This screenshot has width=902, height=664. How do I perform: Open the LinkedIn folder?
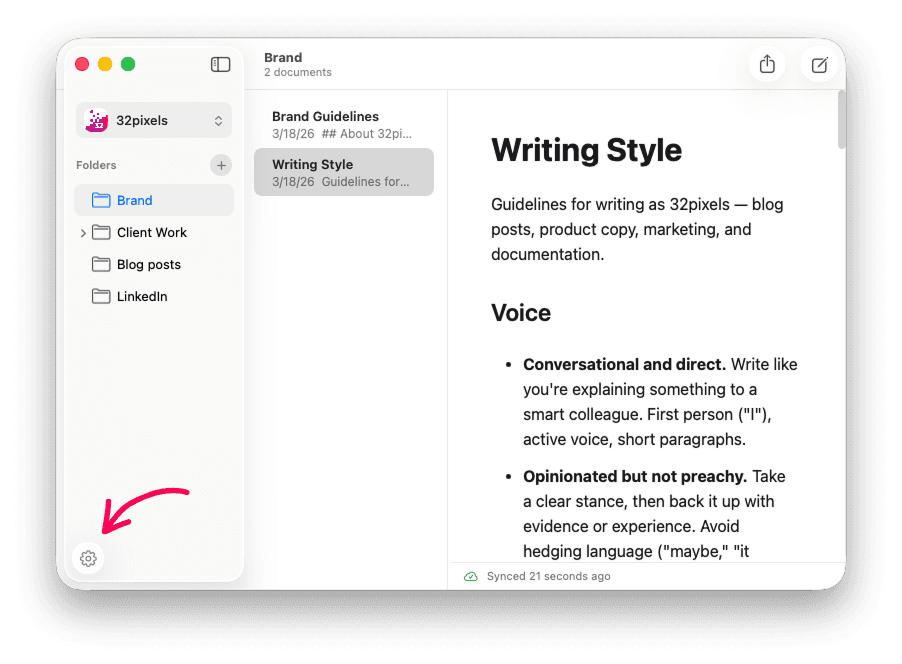click(142, 296)
